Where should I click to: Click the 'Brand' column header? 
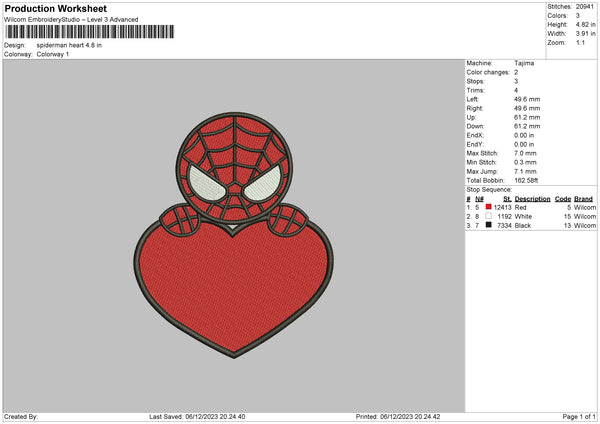[584, 199]
